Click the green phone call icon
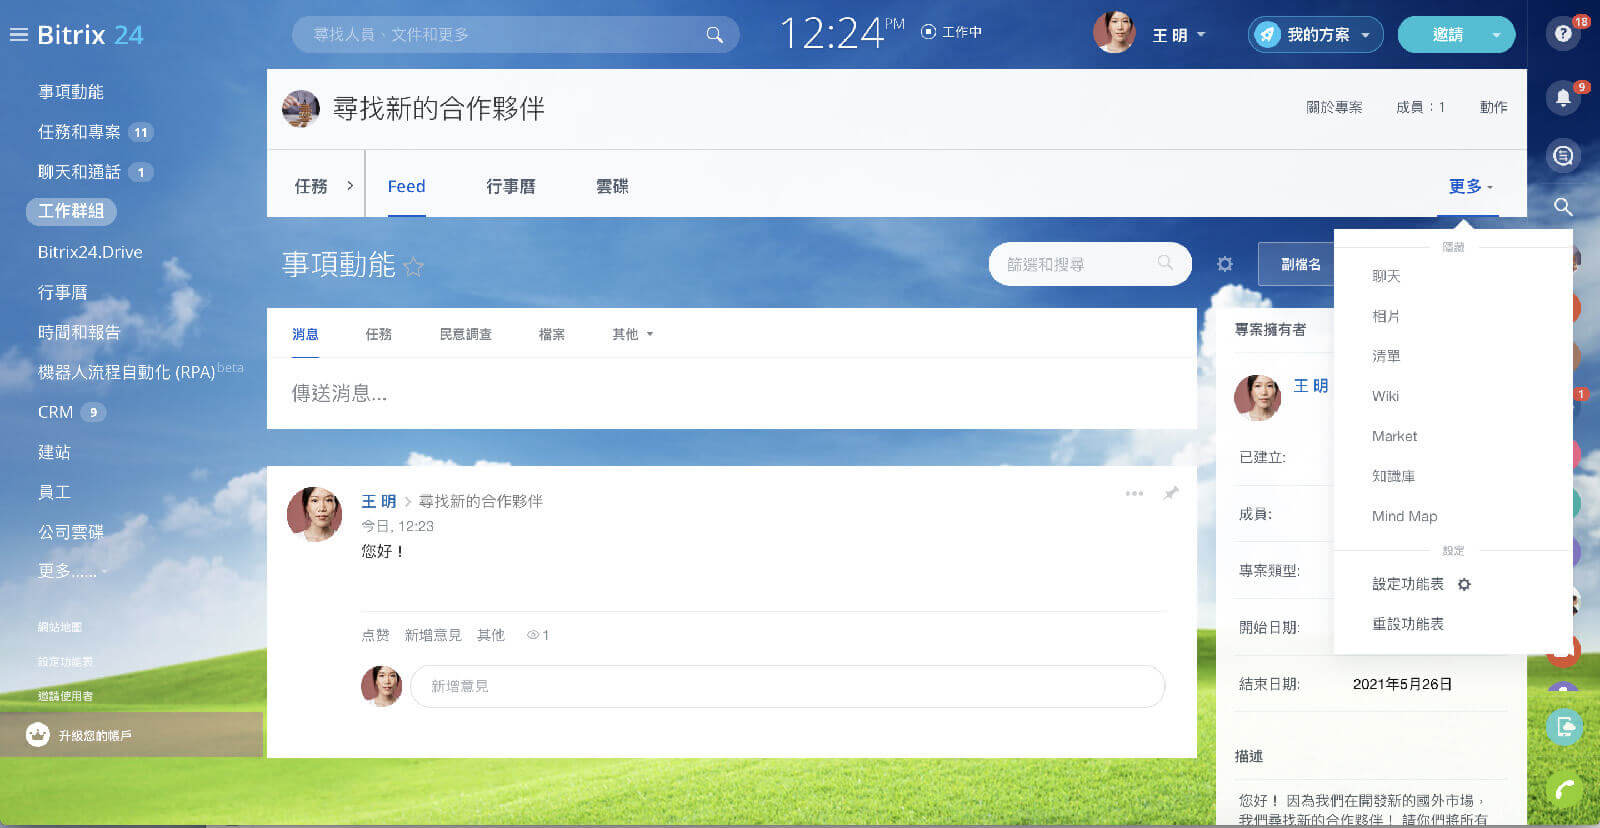The image size is (1600, 828). pyautogui.click(x=1564, y=790)
